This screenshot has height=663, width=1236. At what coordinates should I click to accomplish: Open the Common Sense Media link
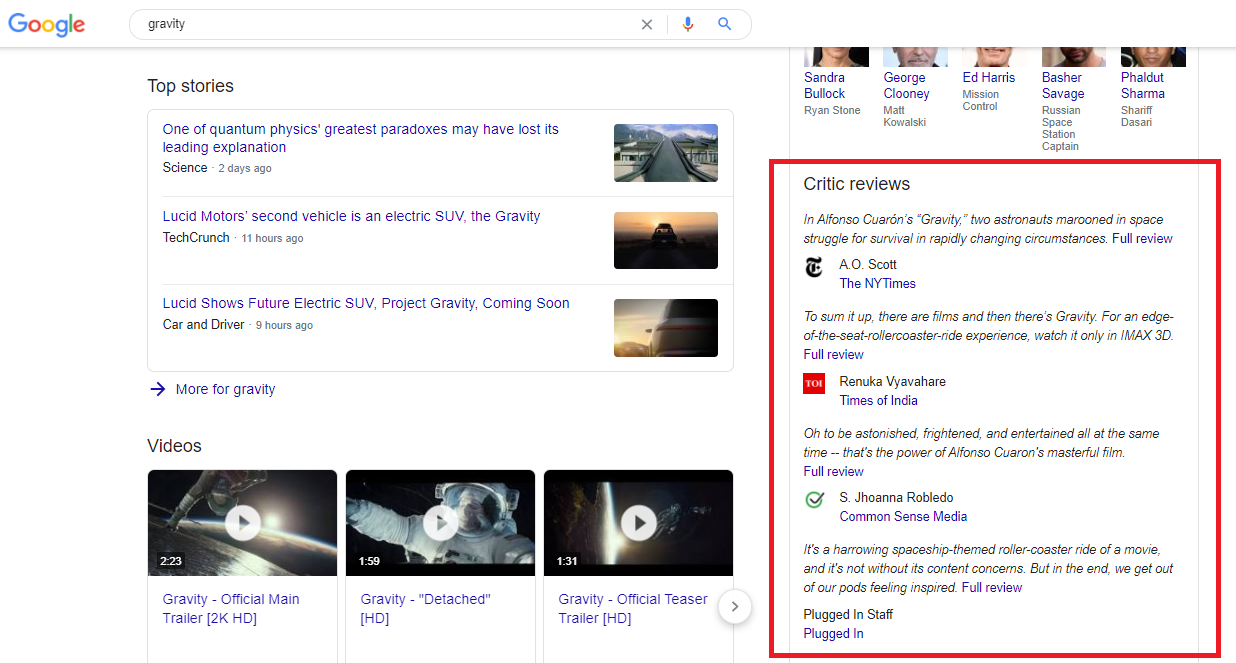(x=904, y=517)
